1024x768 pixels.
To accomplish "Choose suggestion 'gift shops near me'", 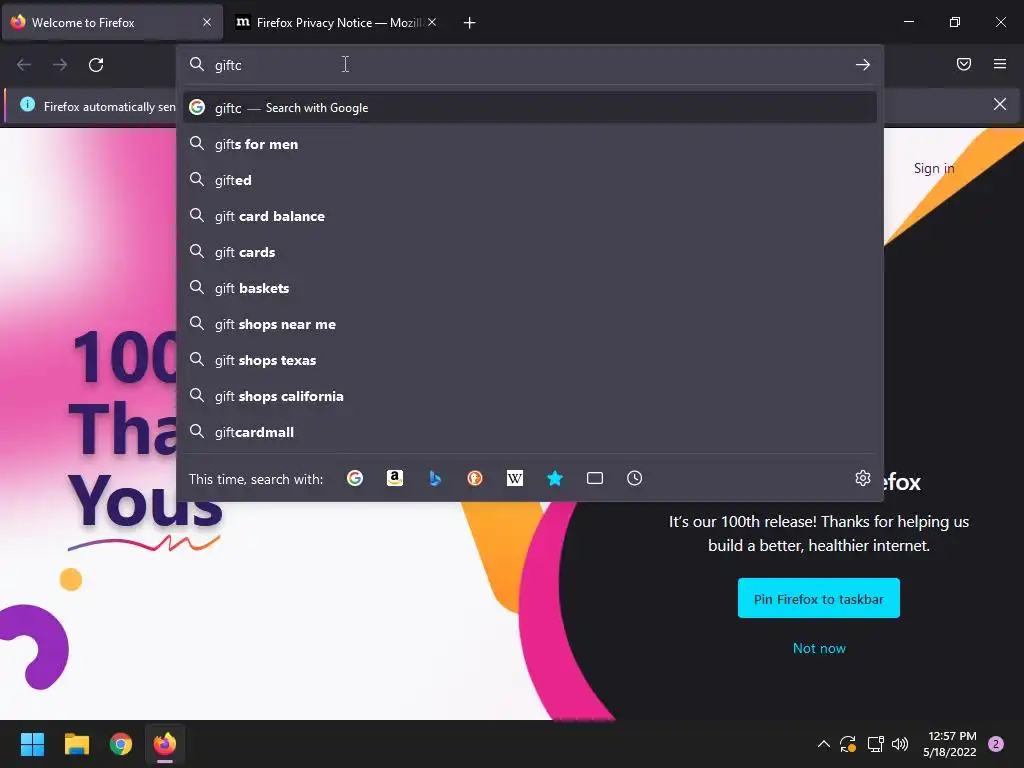I will click(530, 324).
